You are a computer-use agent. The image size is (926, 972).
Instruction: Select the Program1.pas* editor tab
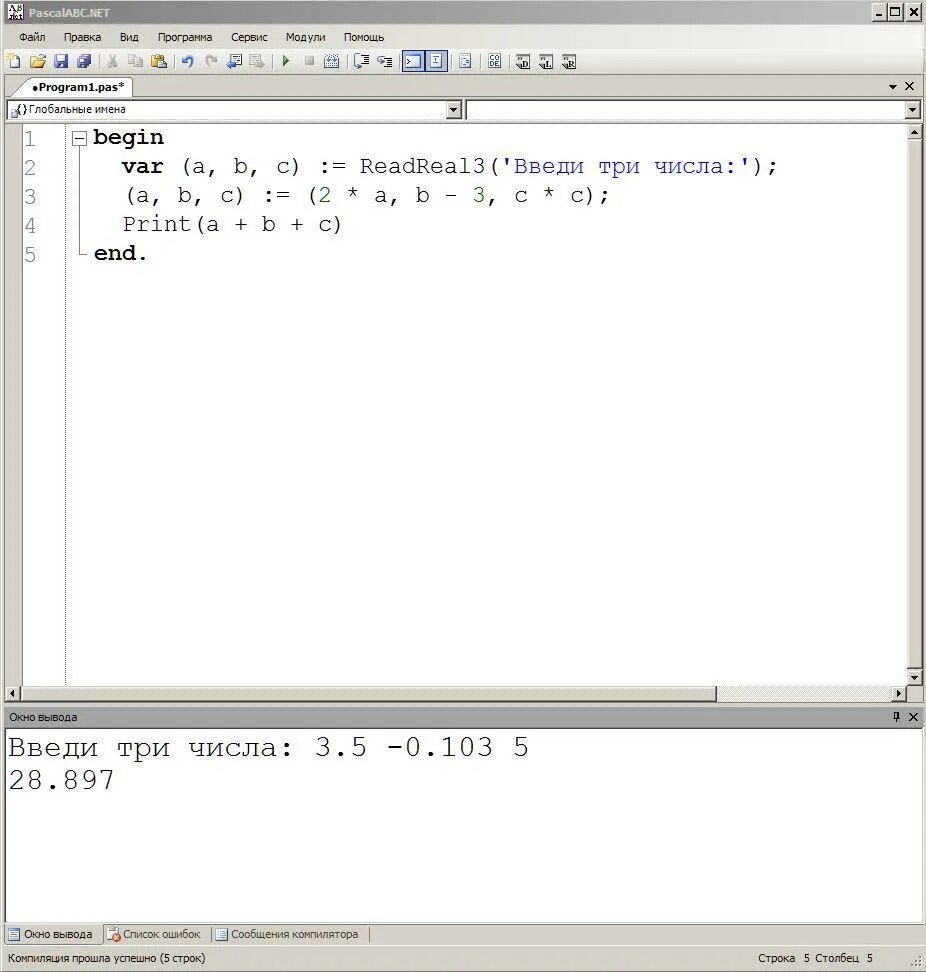[x=77, y=87]
